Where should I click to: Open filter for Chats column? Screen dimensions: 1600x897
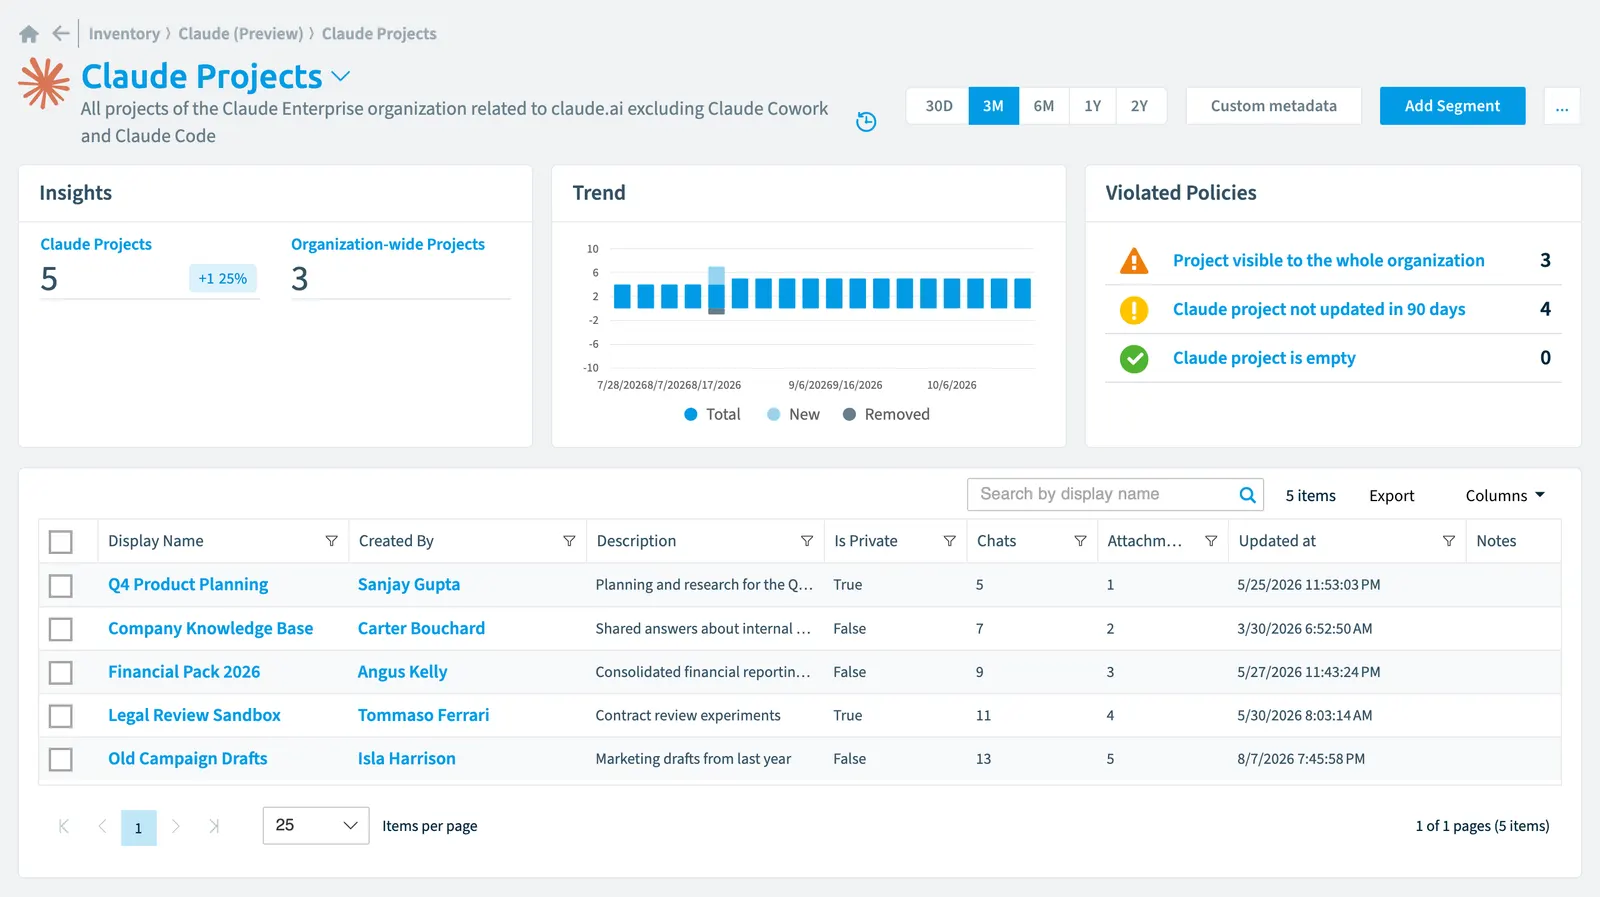tap(1080, 541)
